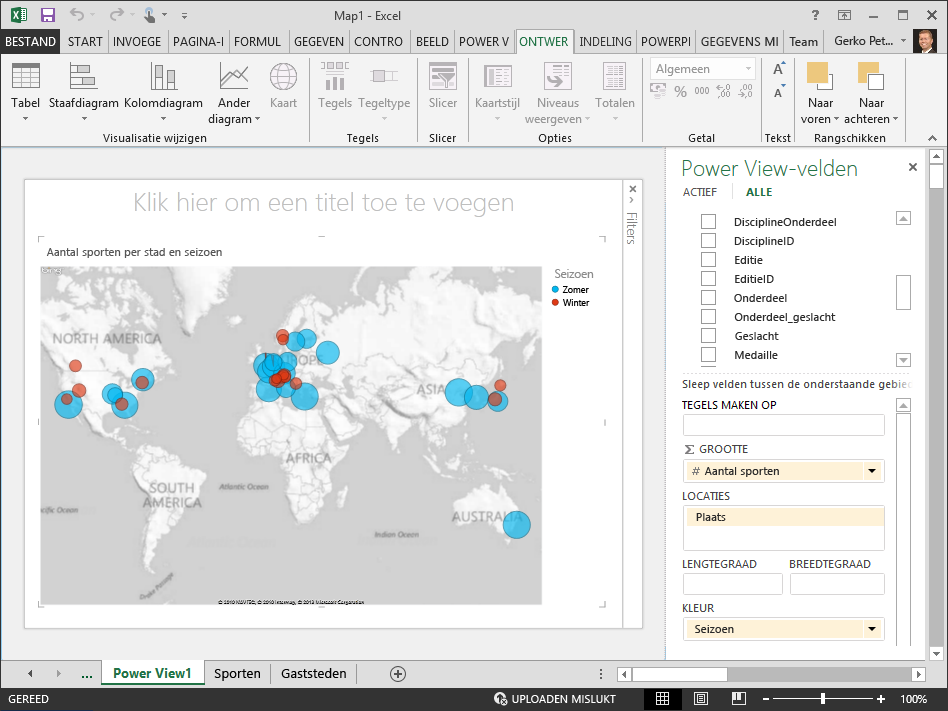Viewport: 948px width, 711px height.
Task: Insert a Slicer with funnel icon
Action: pyautogui.click(x=443, y=76)
